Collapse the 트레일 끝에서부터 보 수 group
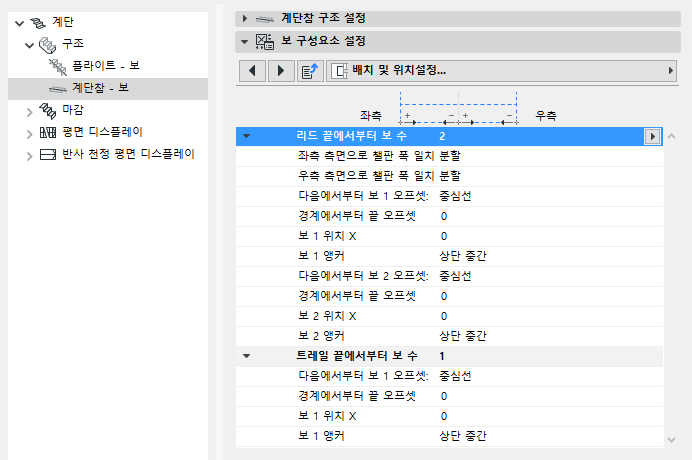The image size is (692, 460). (x=246, y=356)
